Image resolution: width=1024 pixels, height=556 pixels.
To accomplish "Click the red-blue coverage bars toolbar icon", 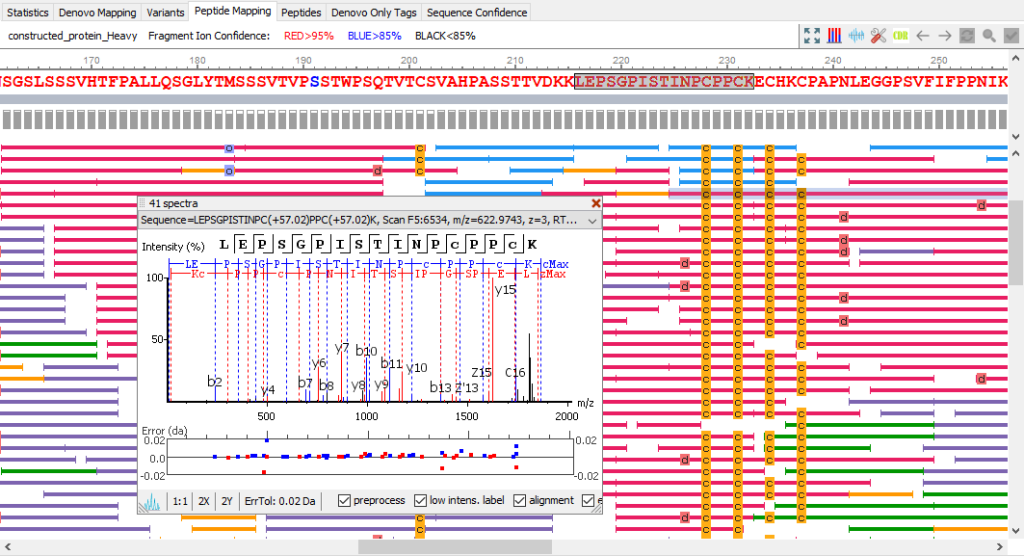I will pos(834,36).
